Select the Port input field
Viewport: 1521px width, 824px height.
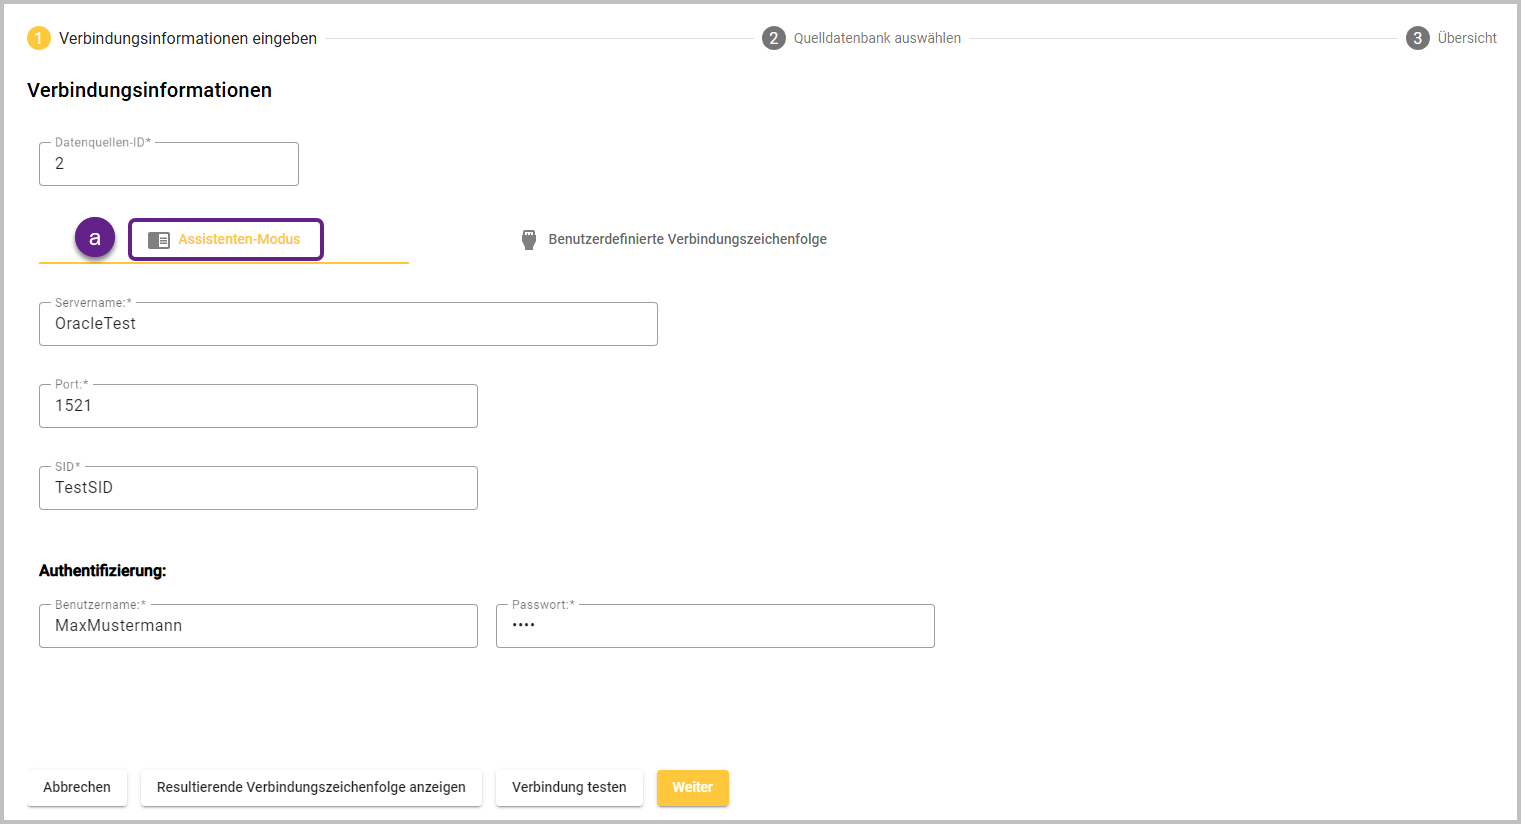pyautogui.click(x=258, y=406)
